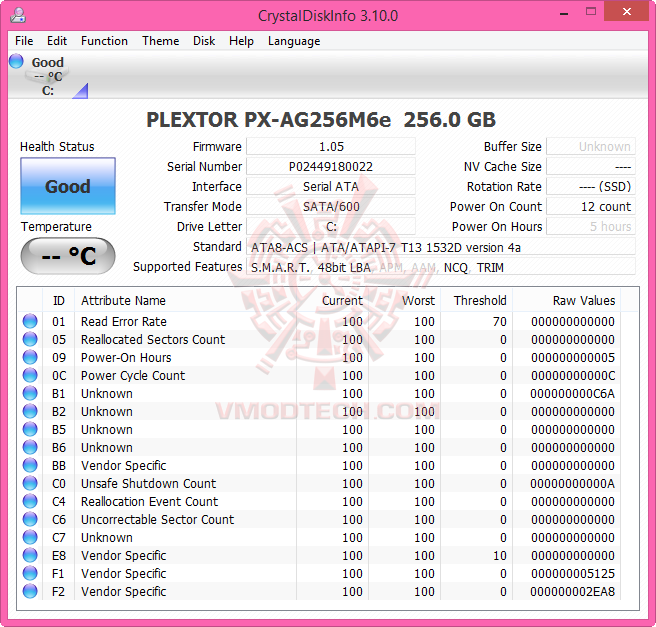Click the Interface field showing Serial ATA
The width and height of the screenshot is (656, 627).
tap(331, 187)
